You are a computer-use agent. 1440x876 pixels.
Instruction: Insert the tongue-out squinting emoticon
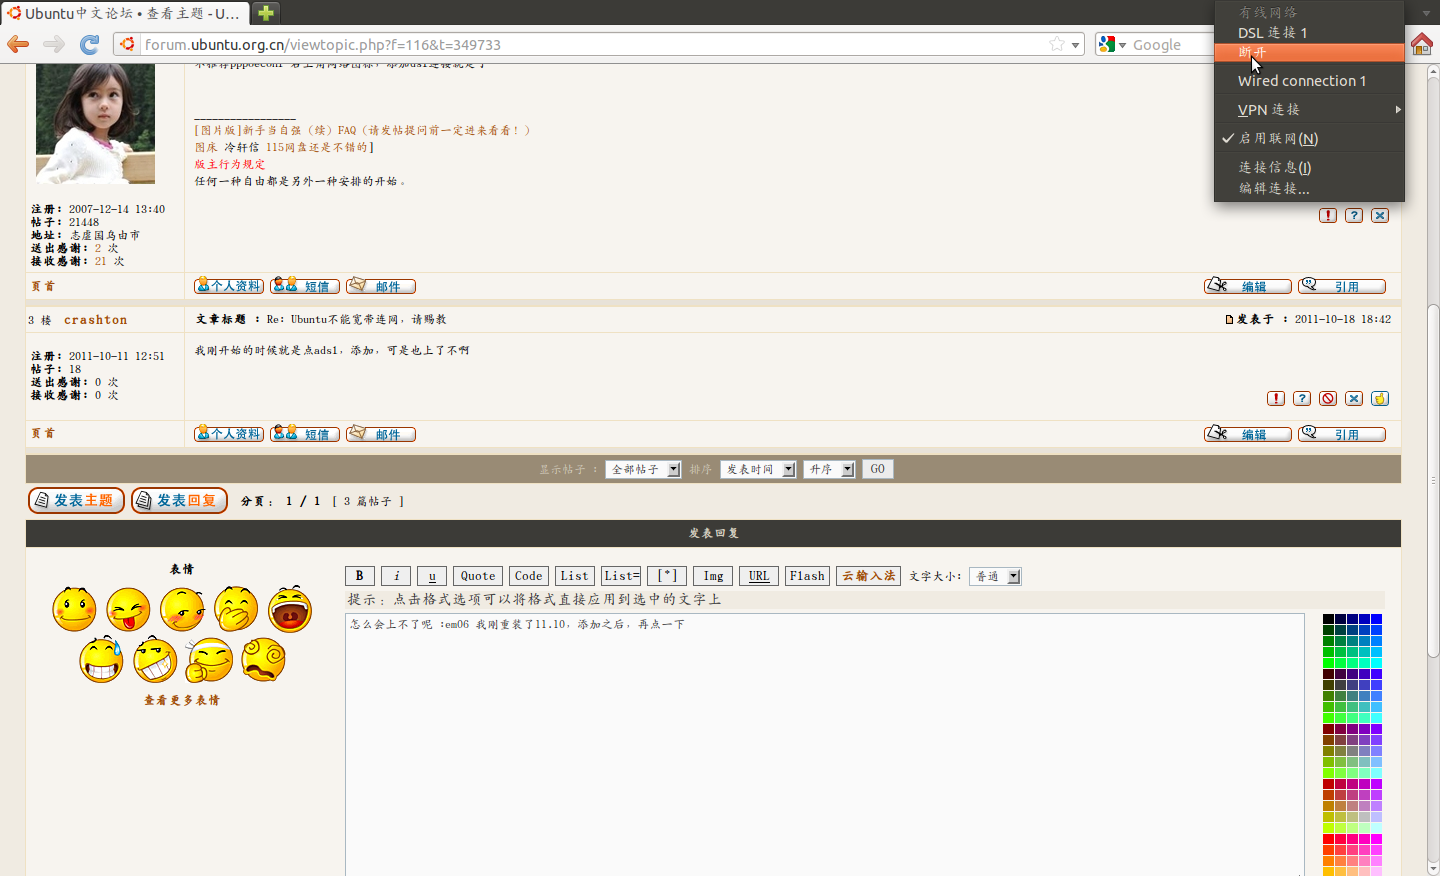128,609
